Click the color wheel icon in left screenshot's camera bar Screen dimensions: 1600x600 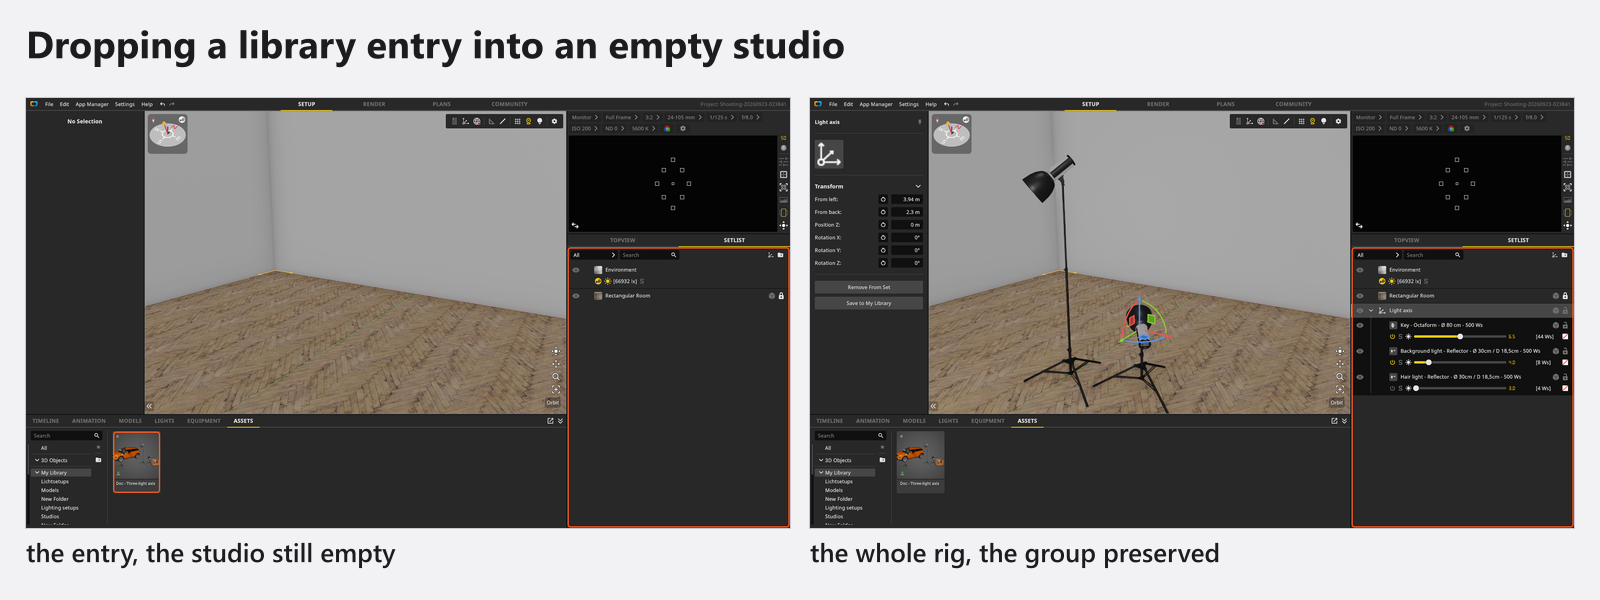pos(667,129)
